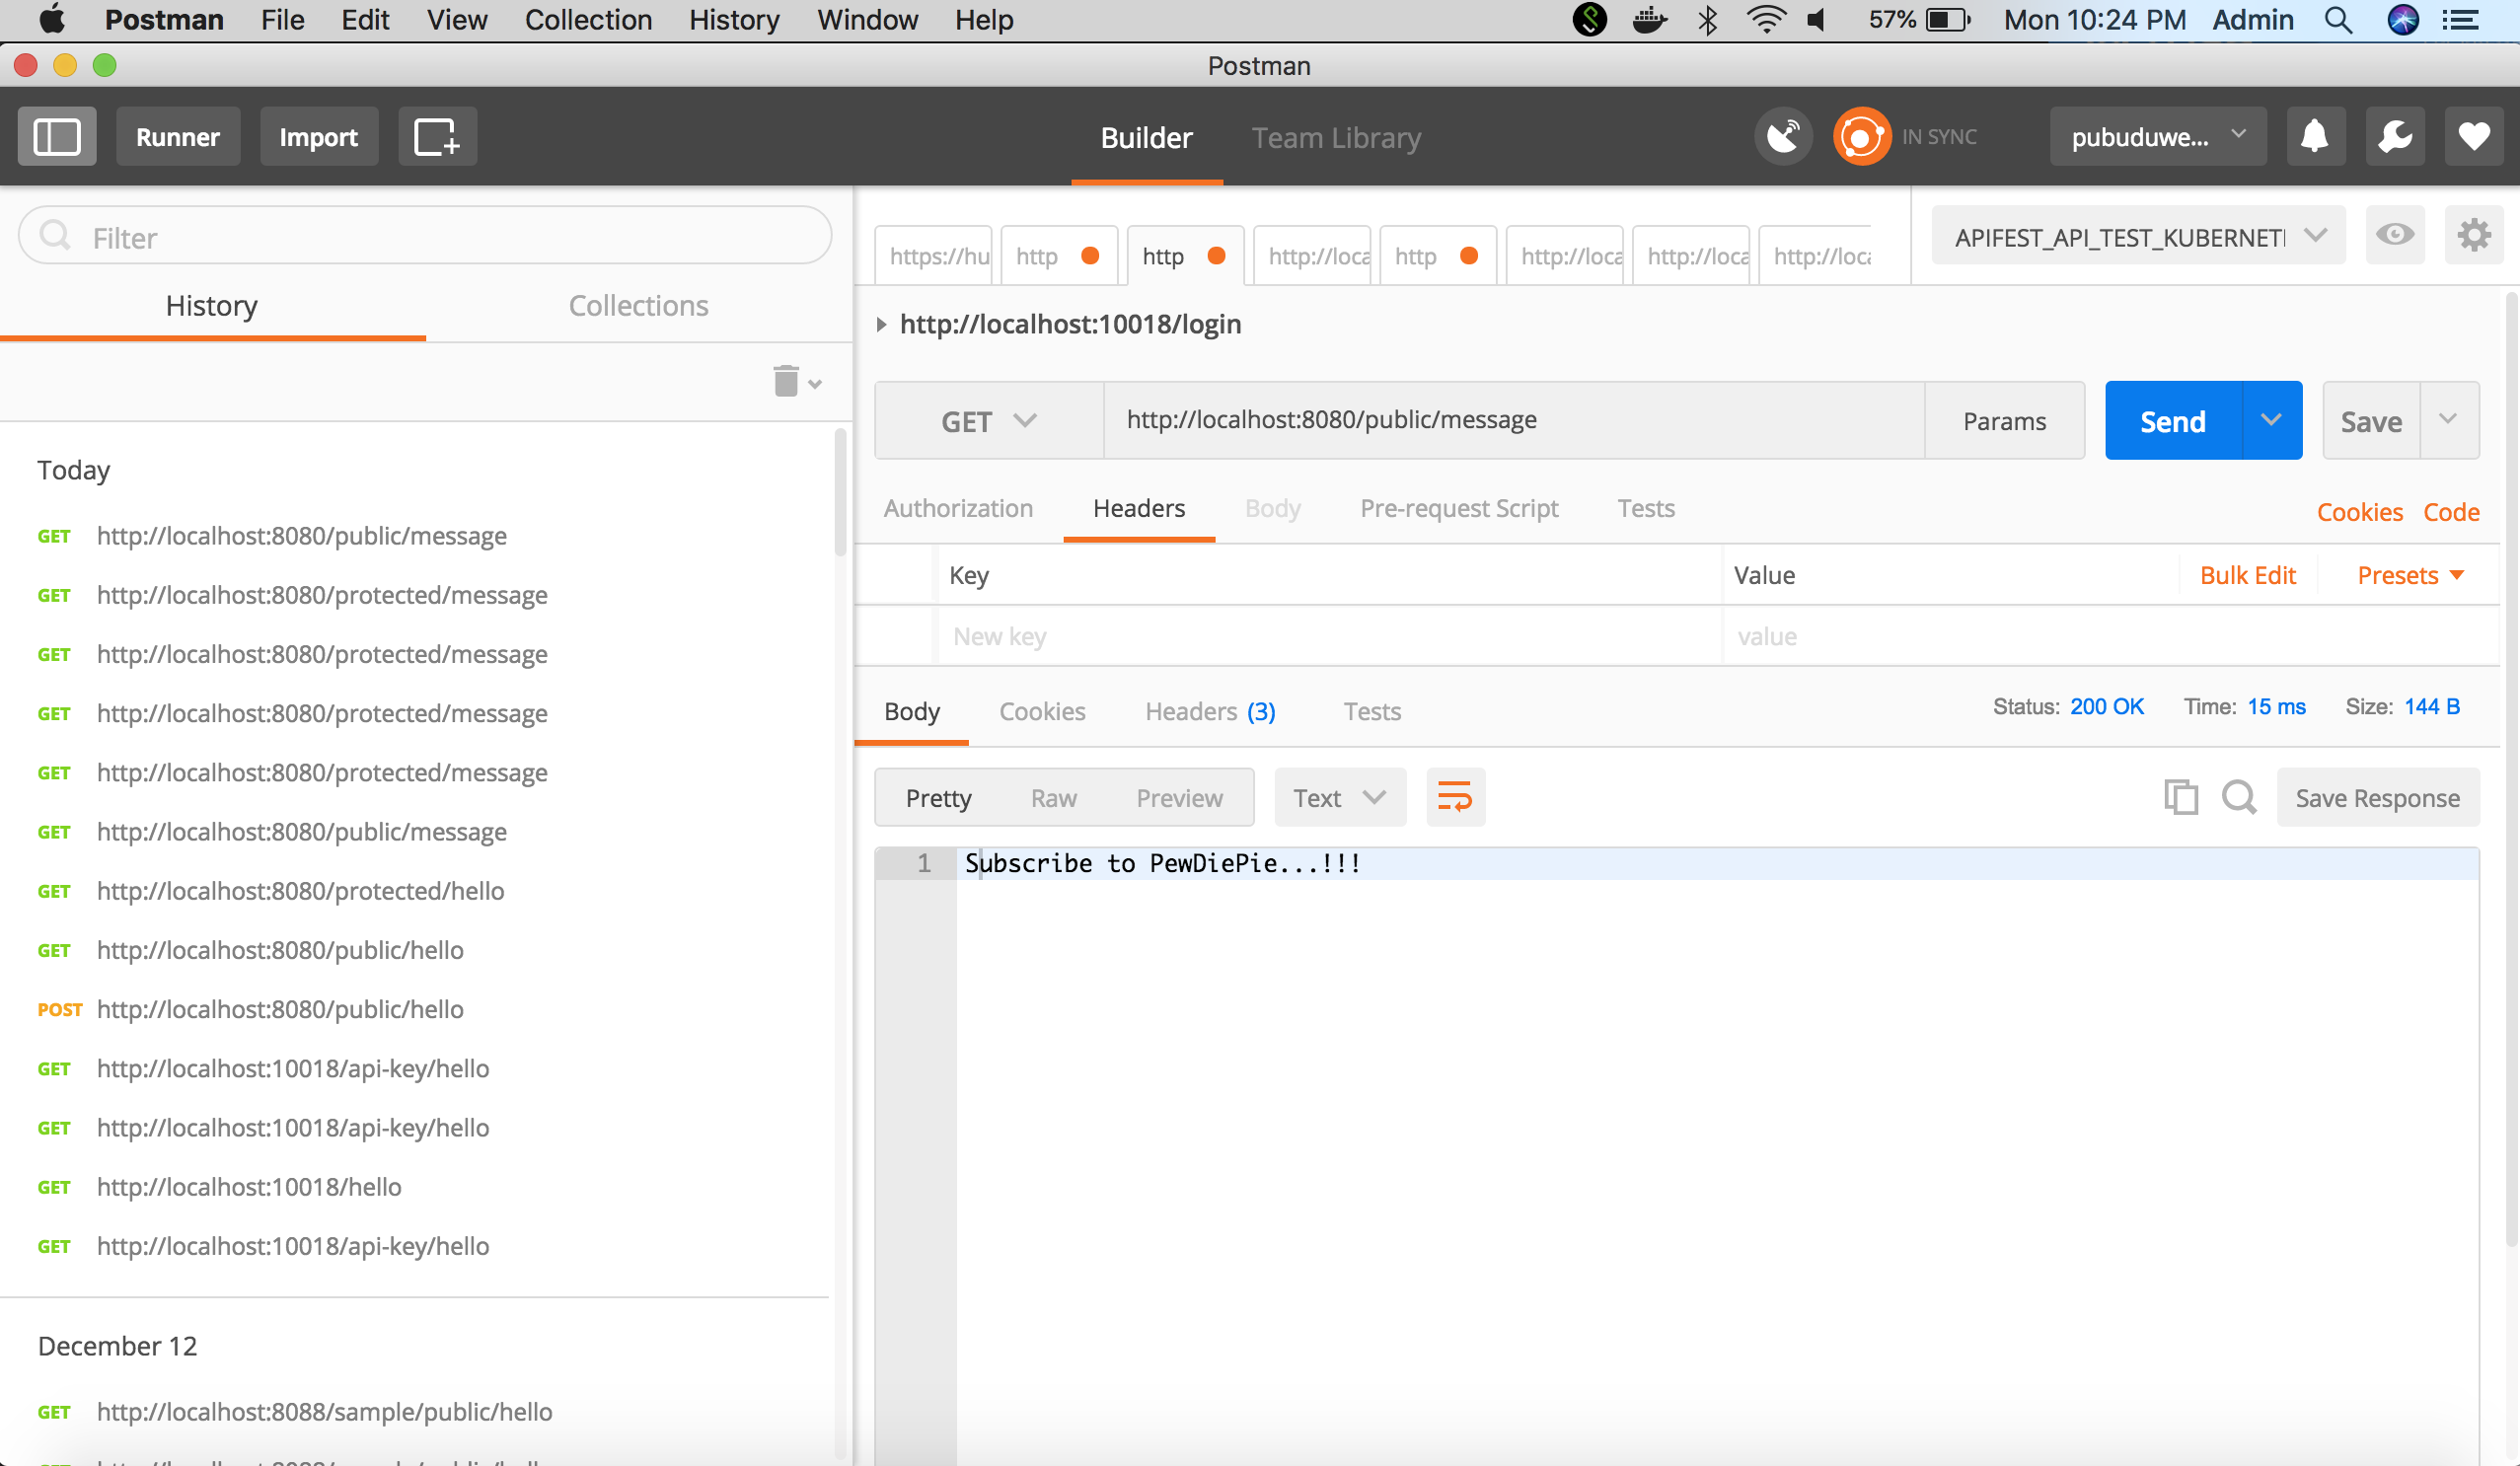Screen dimensions: 2520x1466
Task: Select the Raw response view
Action: 1053,797
